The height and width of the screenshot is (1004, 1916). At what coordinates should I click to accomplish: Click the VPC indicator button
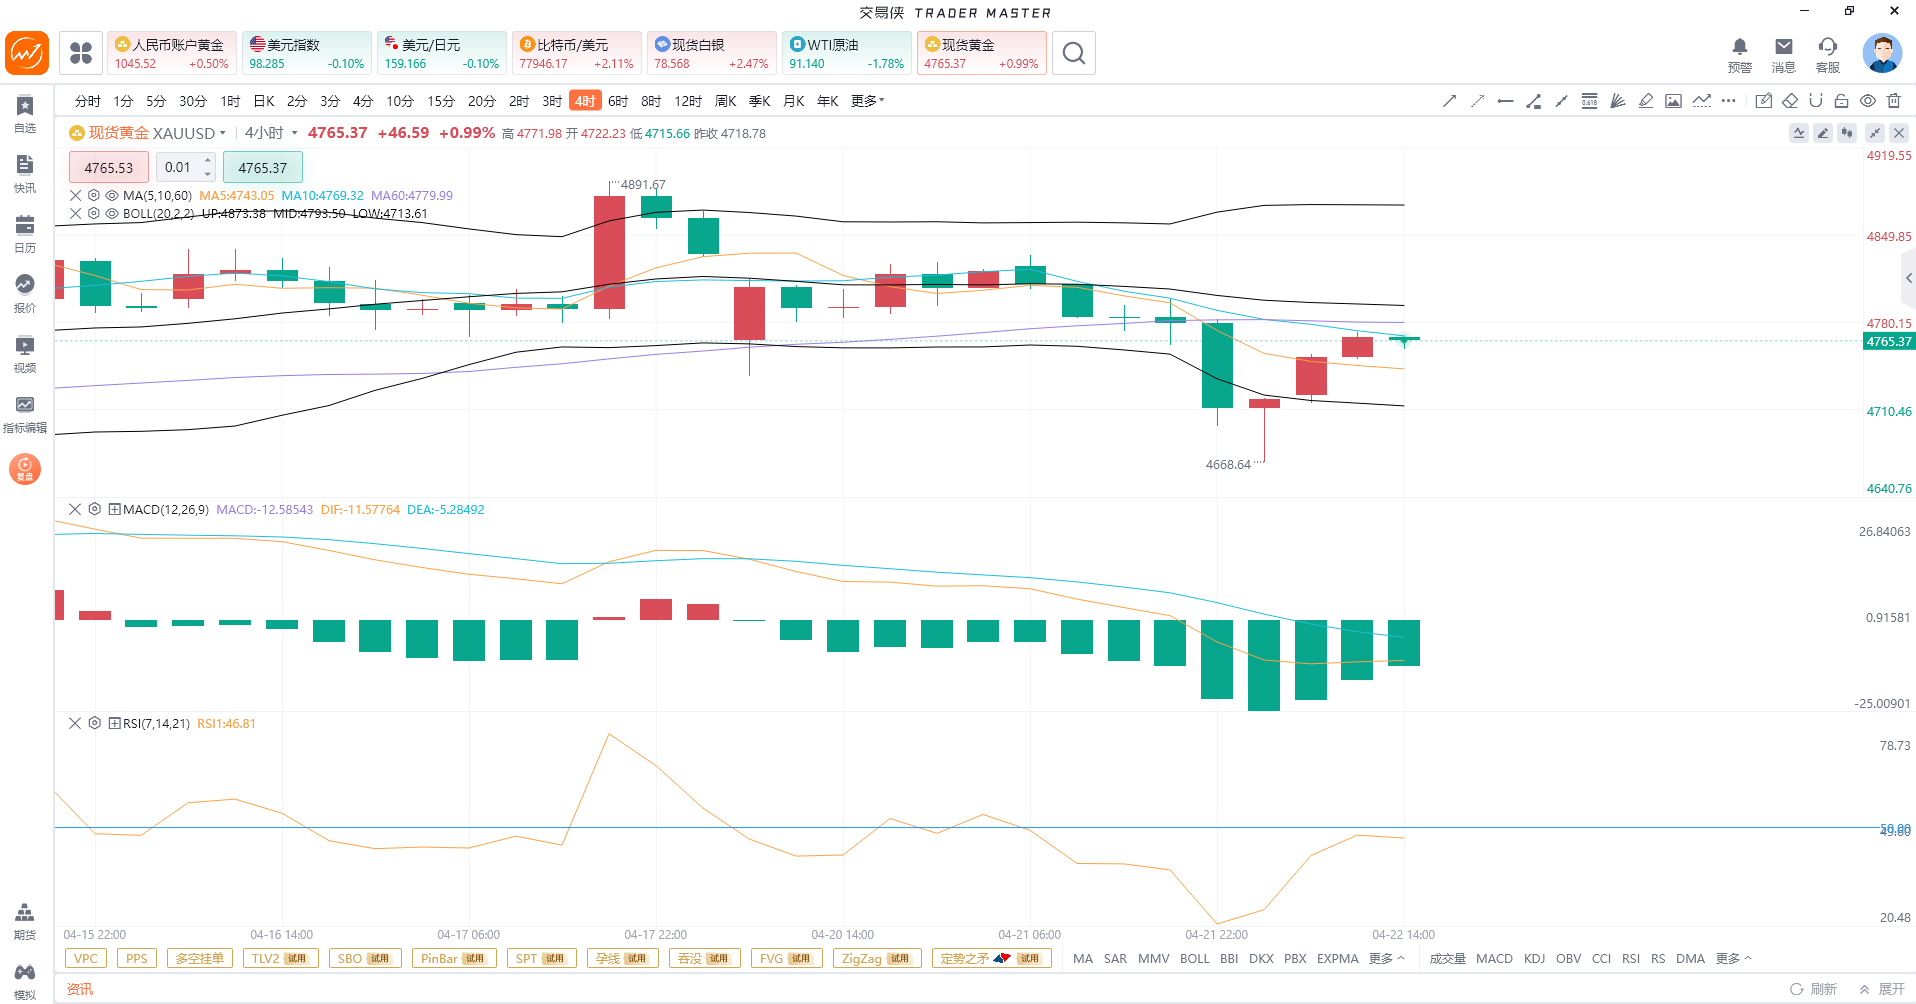coord(86,959)
